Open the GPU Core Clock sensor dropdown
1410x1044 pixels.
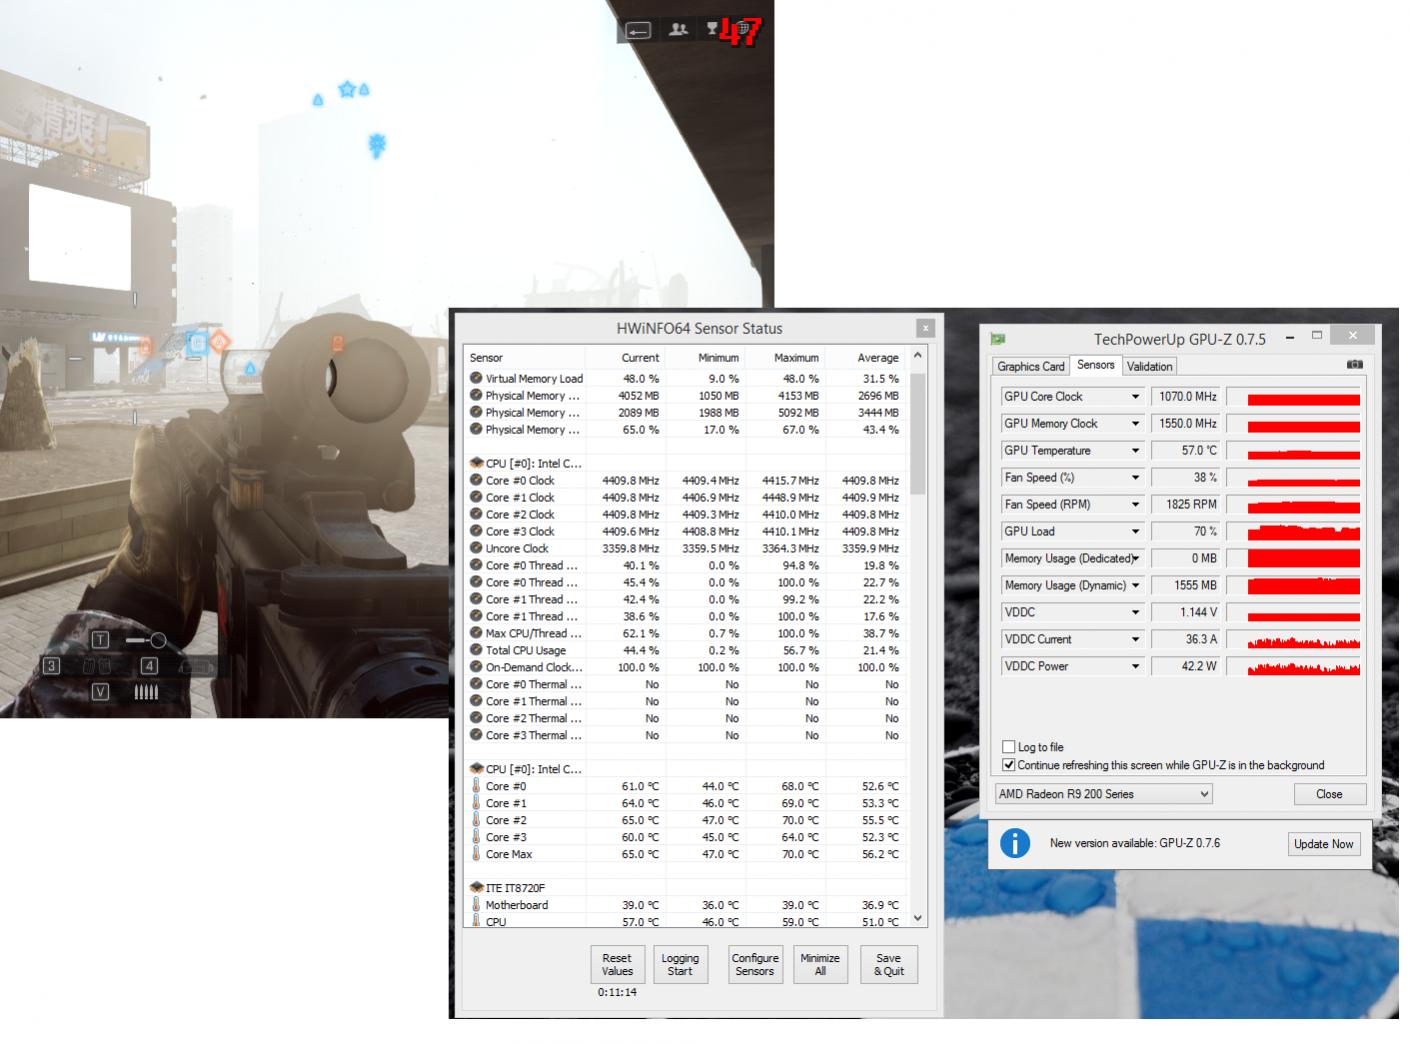[x=1135, y=397]
